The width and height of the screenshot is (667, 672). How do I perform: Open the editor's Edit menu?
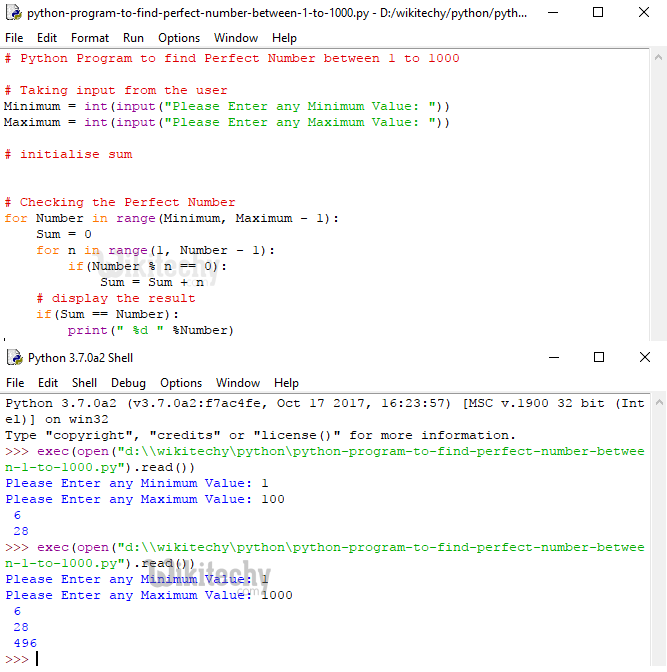47,38
